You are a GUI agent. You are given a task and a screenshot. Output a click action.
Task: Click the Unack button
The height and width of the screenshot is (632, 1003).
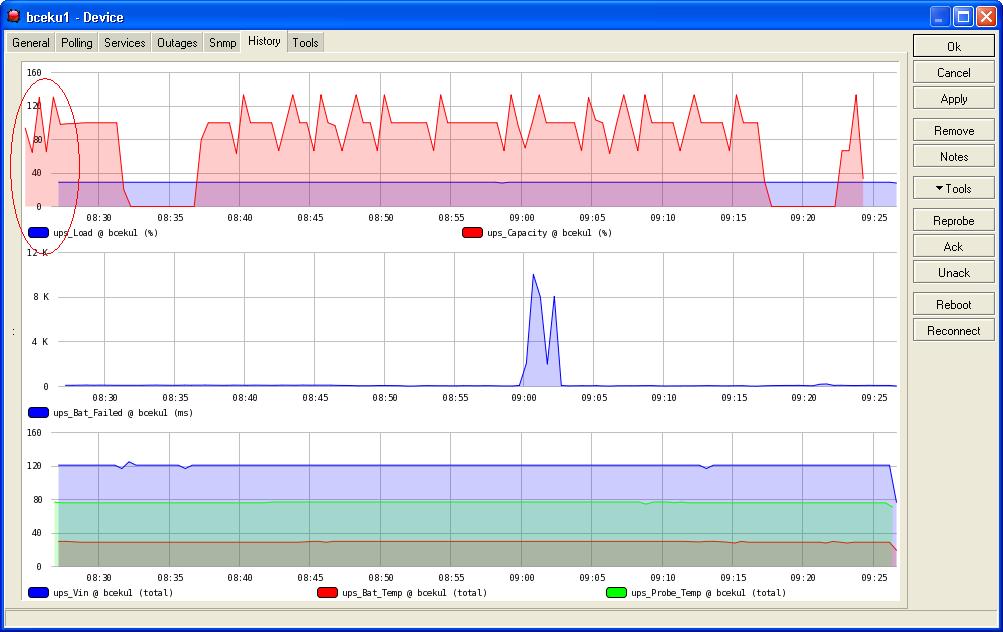point(954,273)
